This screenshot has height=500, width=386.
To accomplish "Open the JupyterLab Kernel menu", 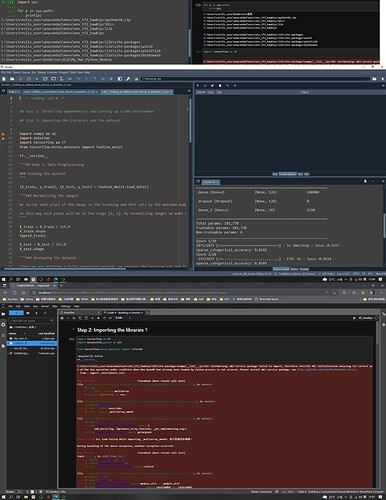I will [45, 306].
